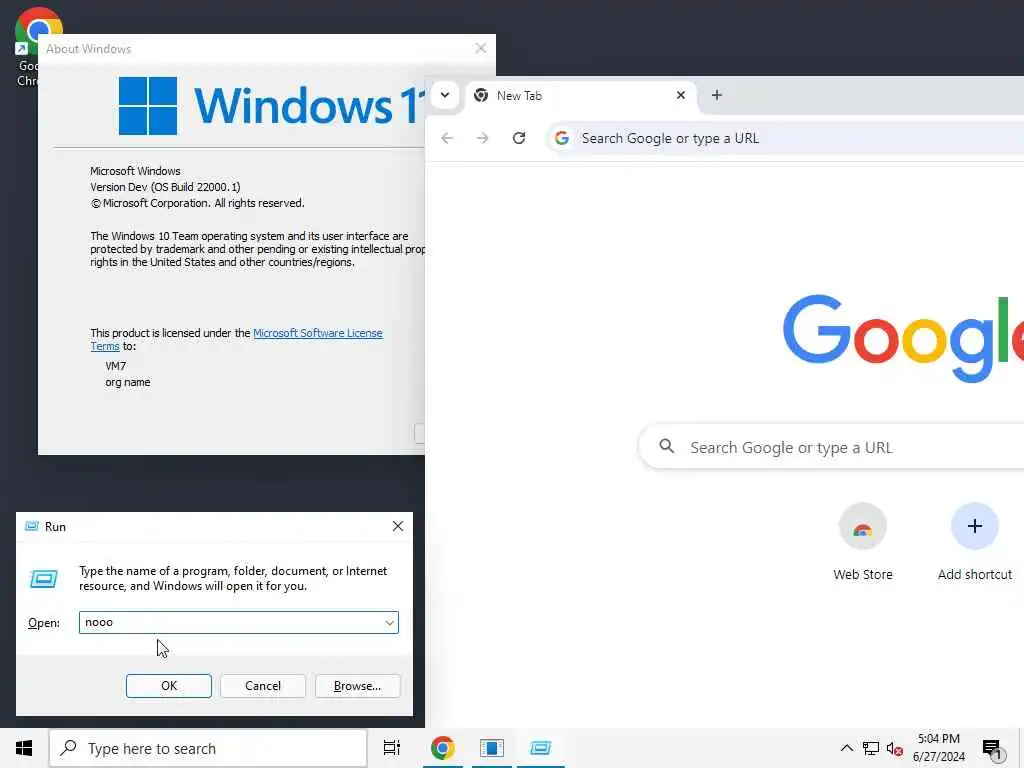1024x768 pixels.
Task: Click the org name text
Action: click(127, 382)
